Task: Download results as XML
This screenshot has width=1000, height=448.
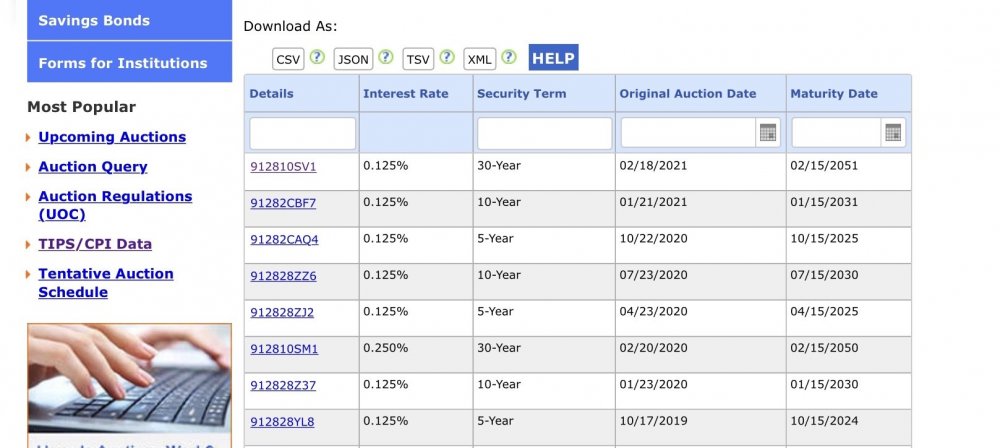Action: coord(480,59)
